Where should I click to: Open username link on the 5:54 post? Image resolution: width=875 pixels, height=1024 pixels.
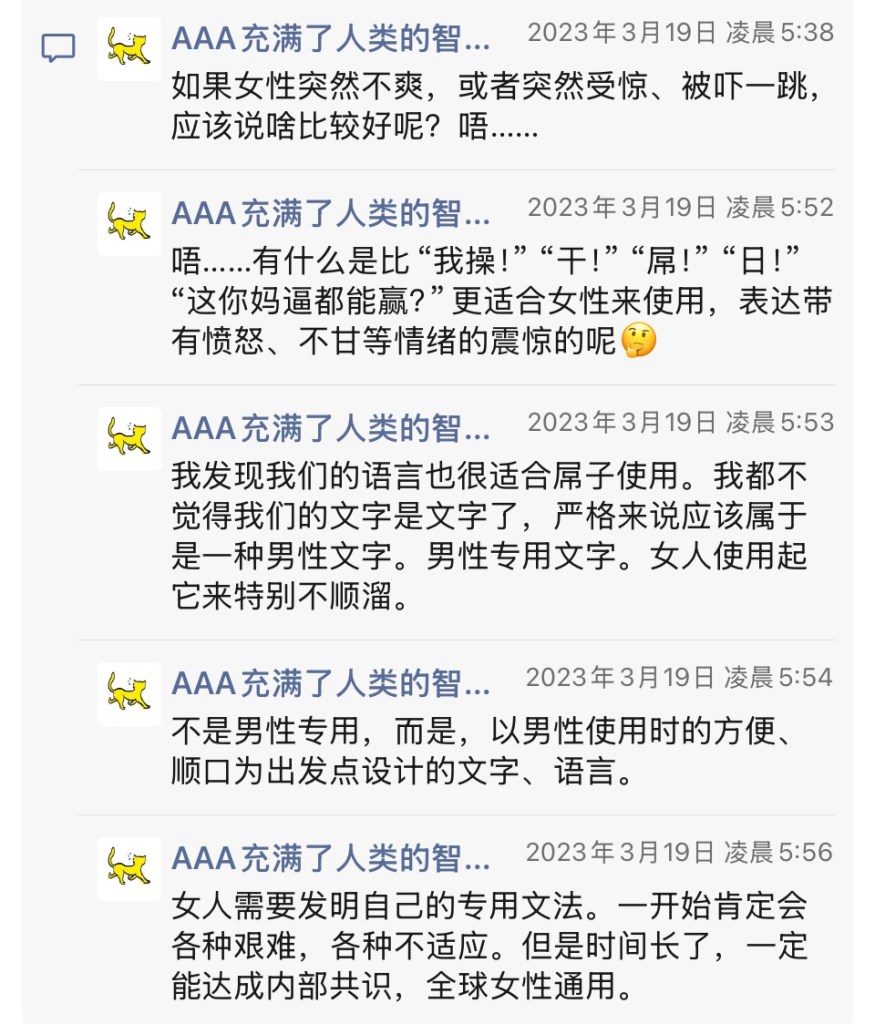[x=331, y=684]
